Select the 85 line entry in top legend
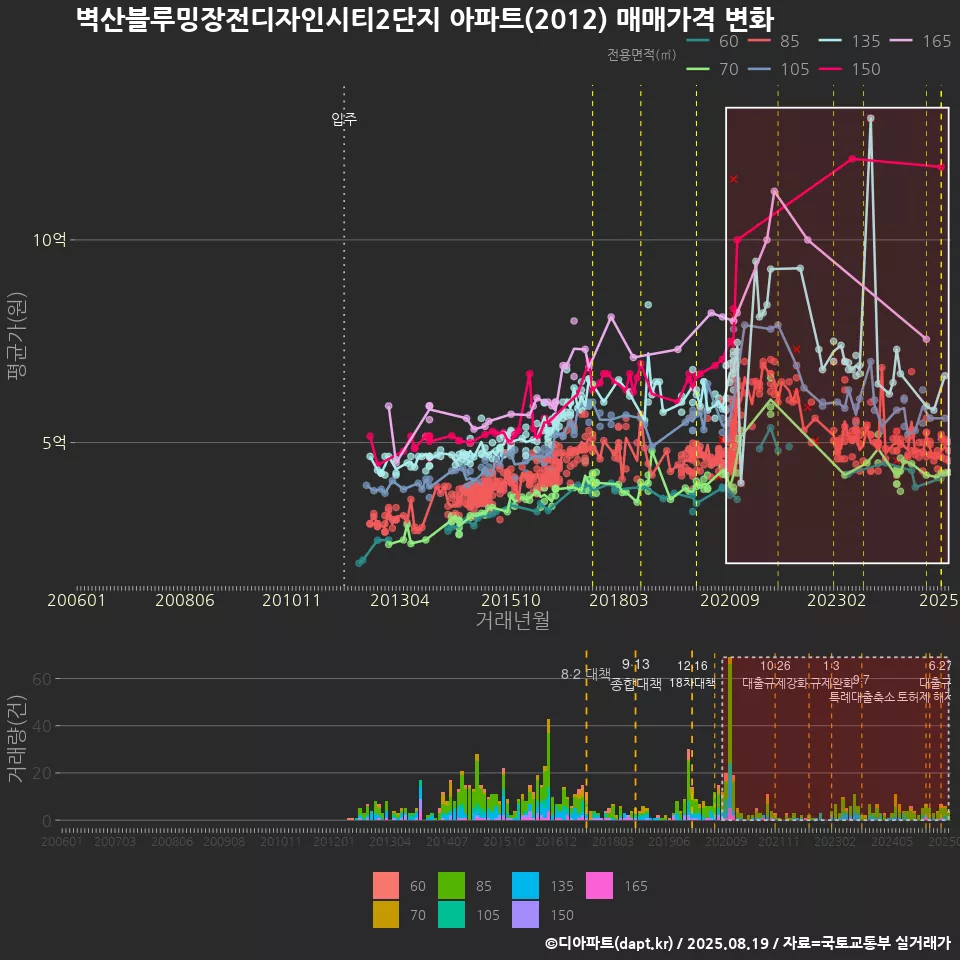960x960 pixels. click(x=774, y=41)
